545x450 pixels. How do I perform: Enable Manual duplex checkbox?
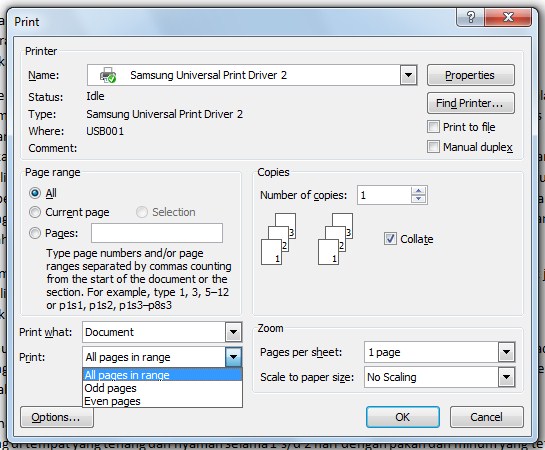(433, 147)
